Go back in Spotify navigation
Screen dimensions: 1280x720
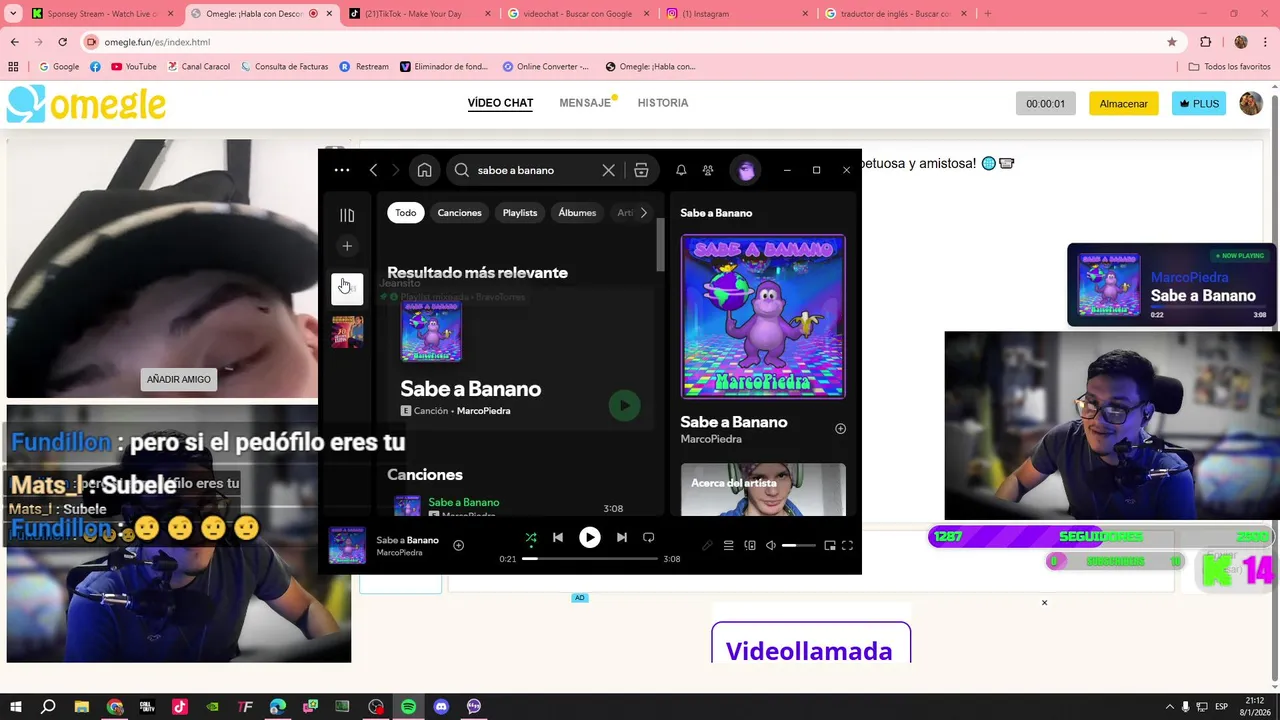(x=373, y=170)
